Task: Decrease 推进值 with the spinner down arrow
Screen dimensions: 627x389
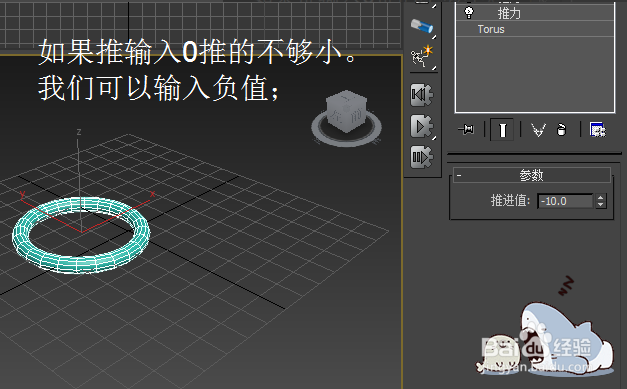Action: click(x=600, y=204)
